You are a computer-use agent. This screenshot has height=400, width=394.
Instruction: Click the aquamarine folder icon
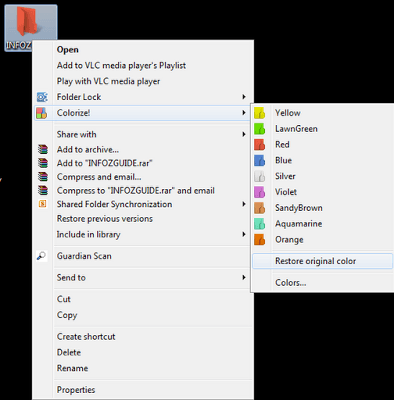259,224
